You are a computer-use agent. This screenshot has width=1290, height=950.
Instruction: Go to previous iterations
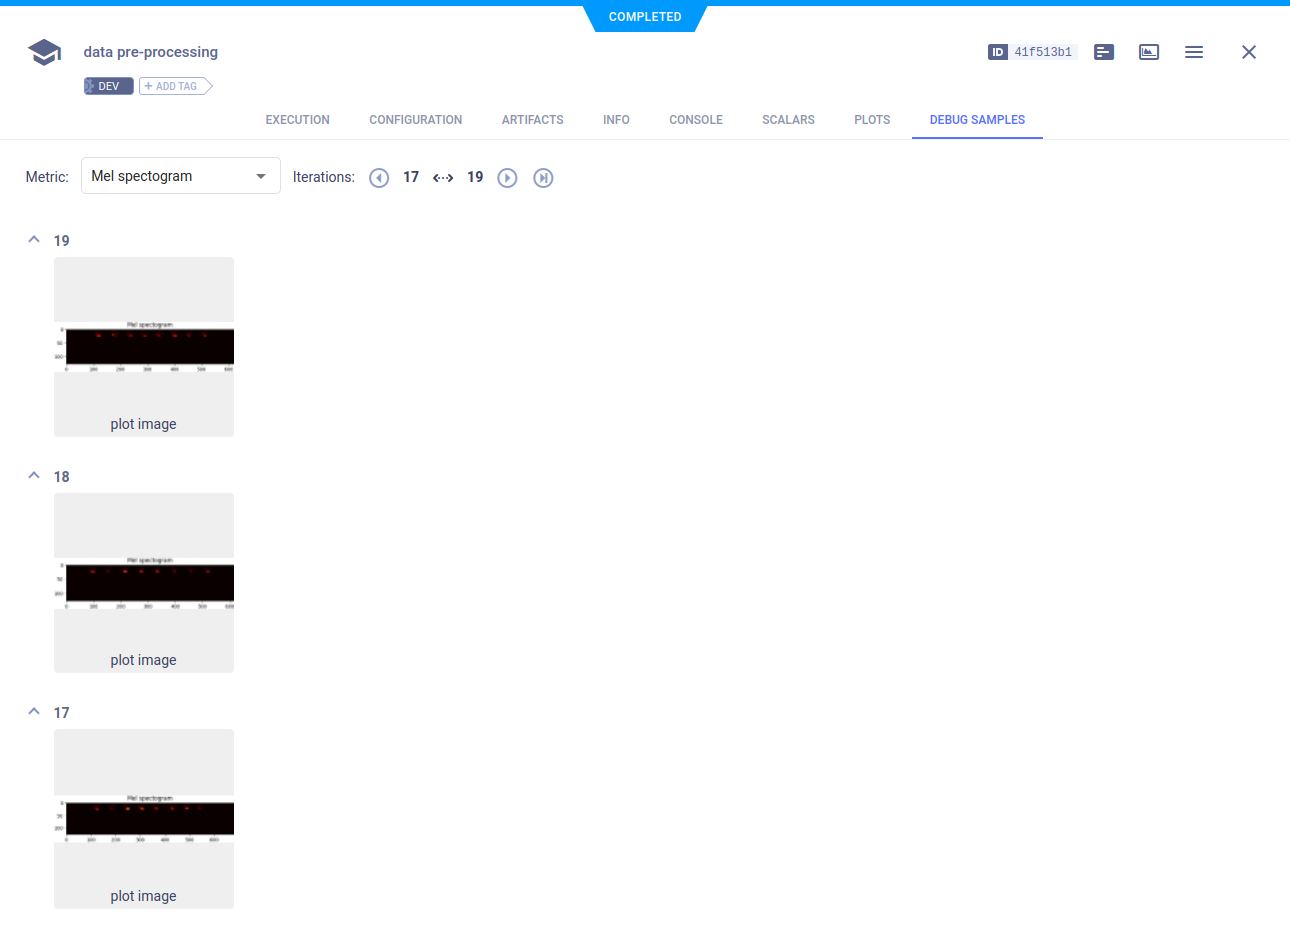pyautogui.click(x=379, y=178)
